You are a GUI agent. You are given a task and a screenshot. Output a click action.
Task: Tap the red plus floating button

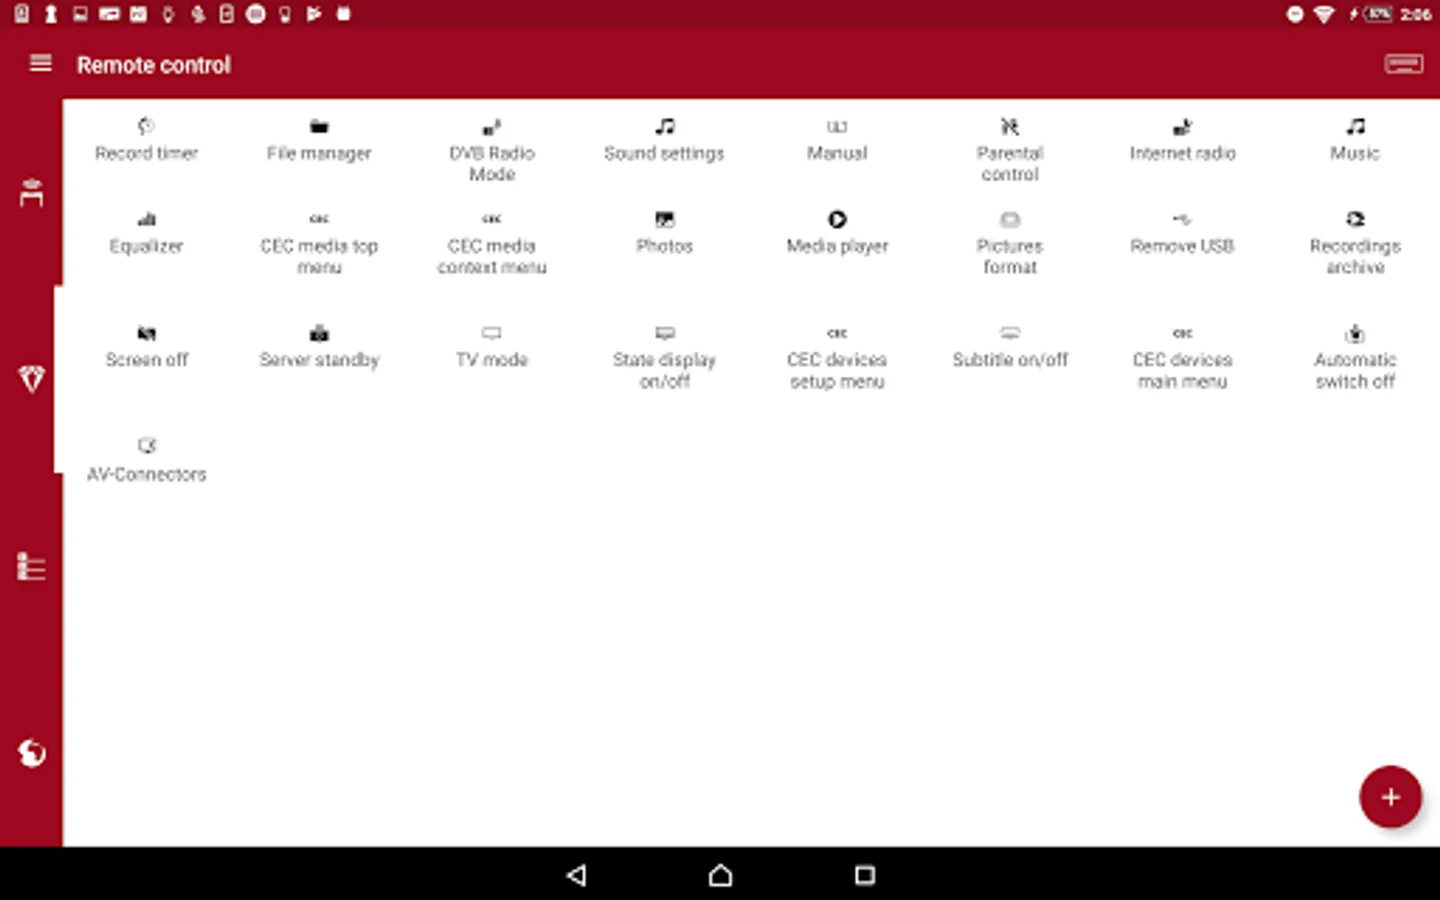1390,797
